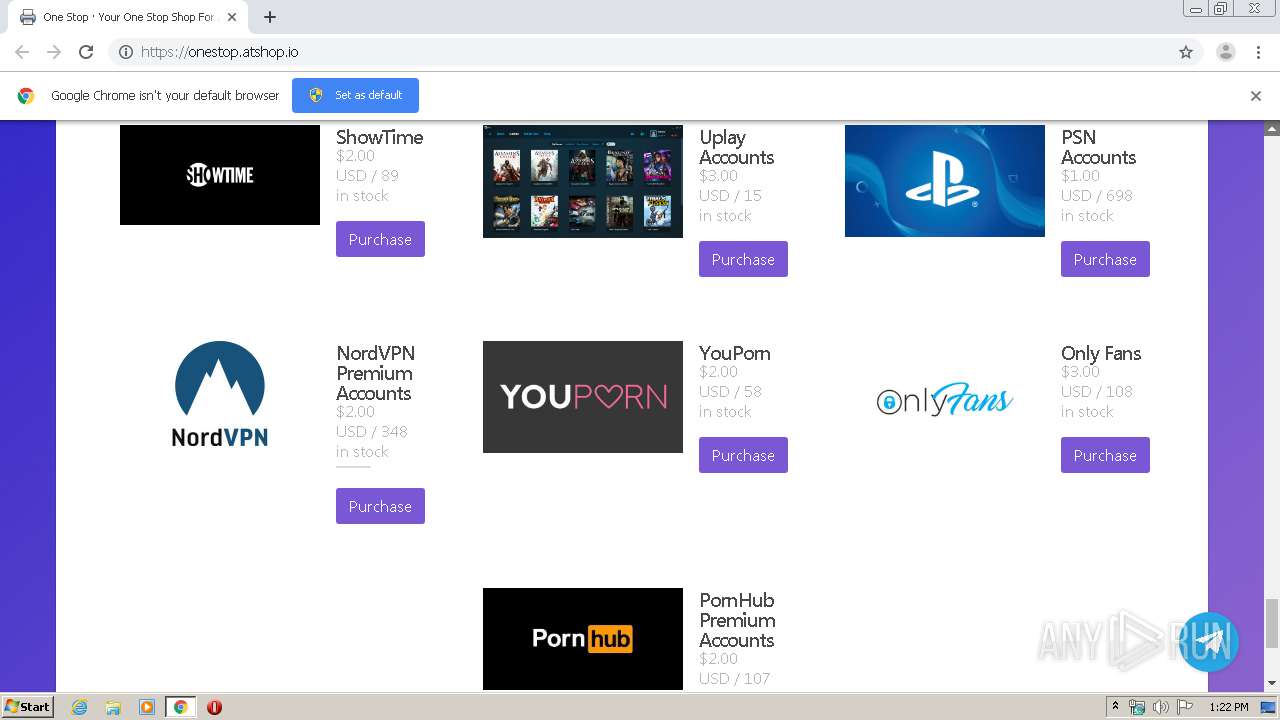Open Windows Explorer folder in taskbar

113,707
